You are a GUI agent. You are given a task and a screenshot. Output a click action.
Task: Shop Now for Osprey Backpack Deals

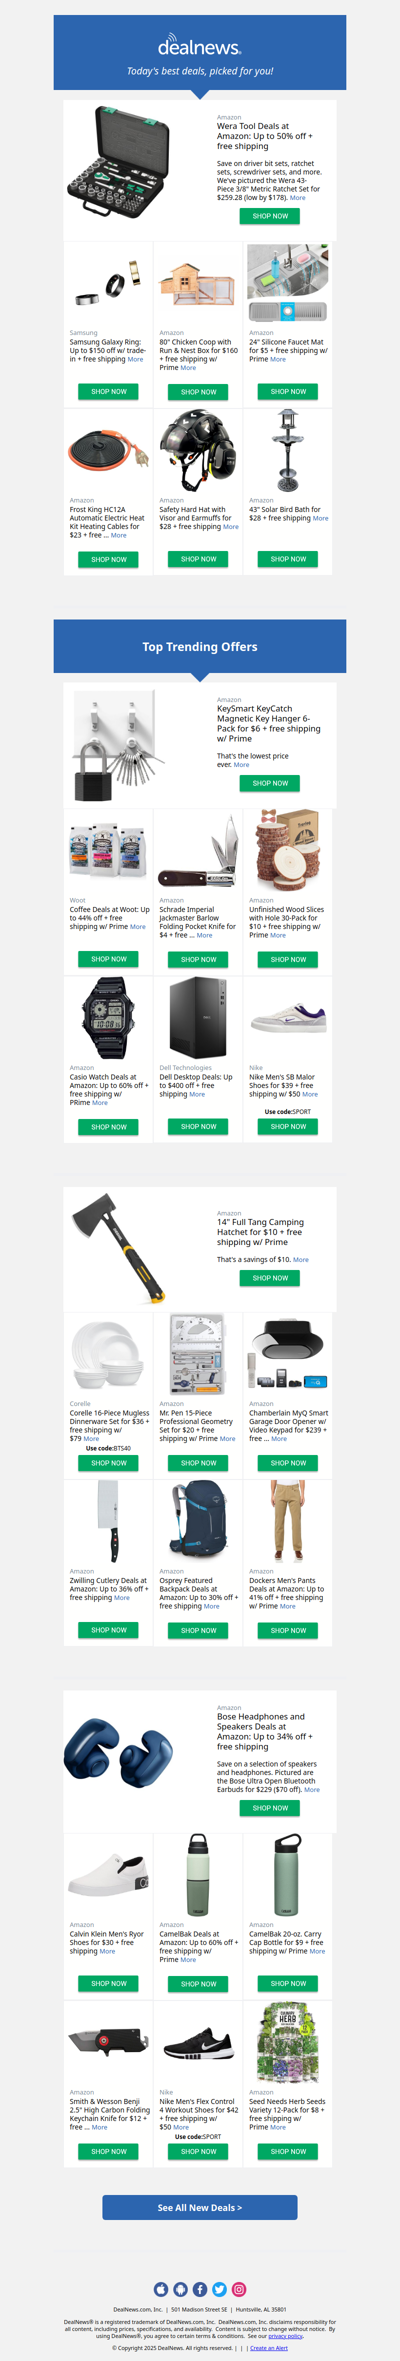pos(198,1630)
